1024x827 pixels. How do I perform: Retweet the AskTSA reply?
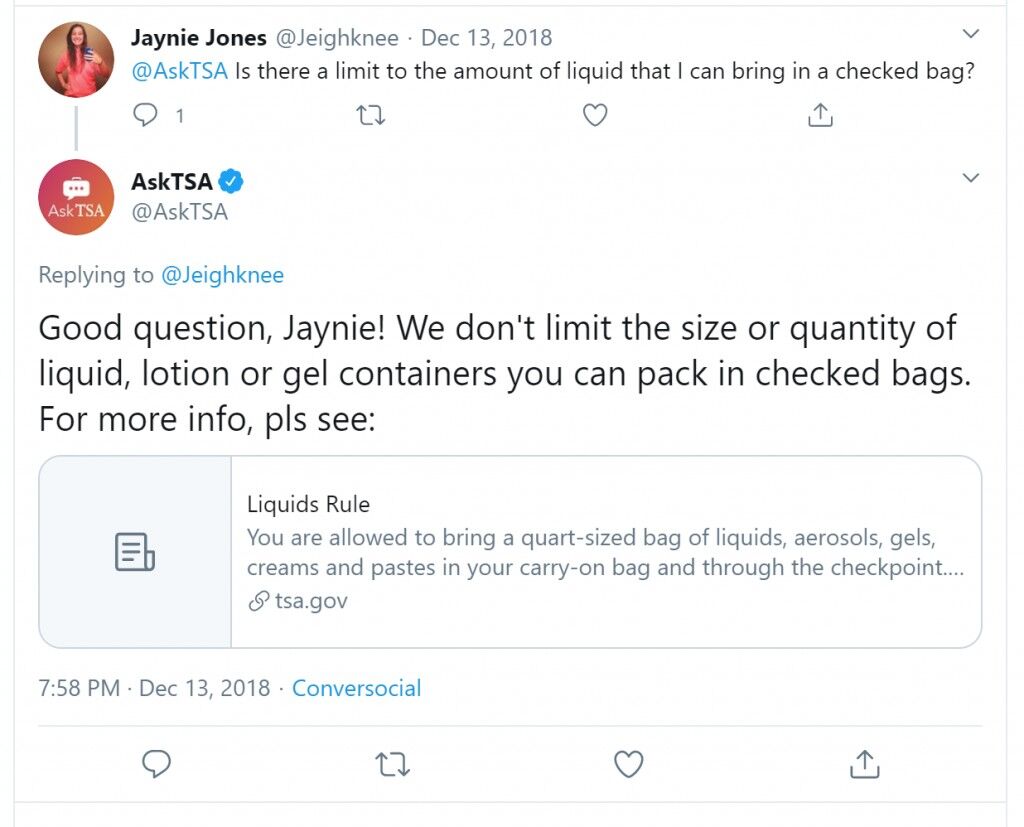pos(392,764)
